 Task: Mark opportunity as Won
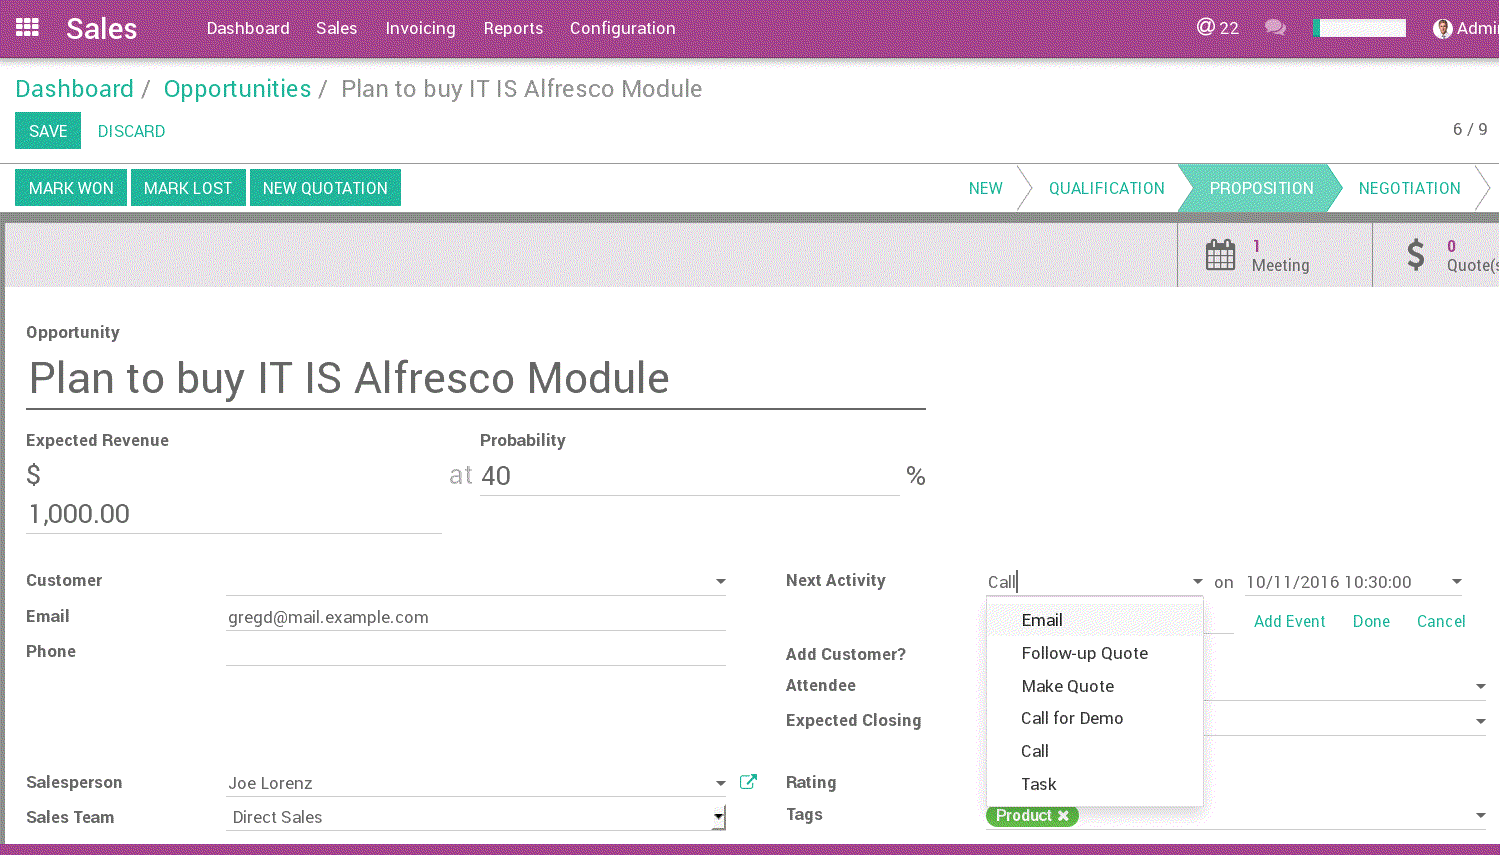click(x=71, y=188)
